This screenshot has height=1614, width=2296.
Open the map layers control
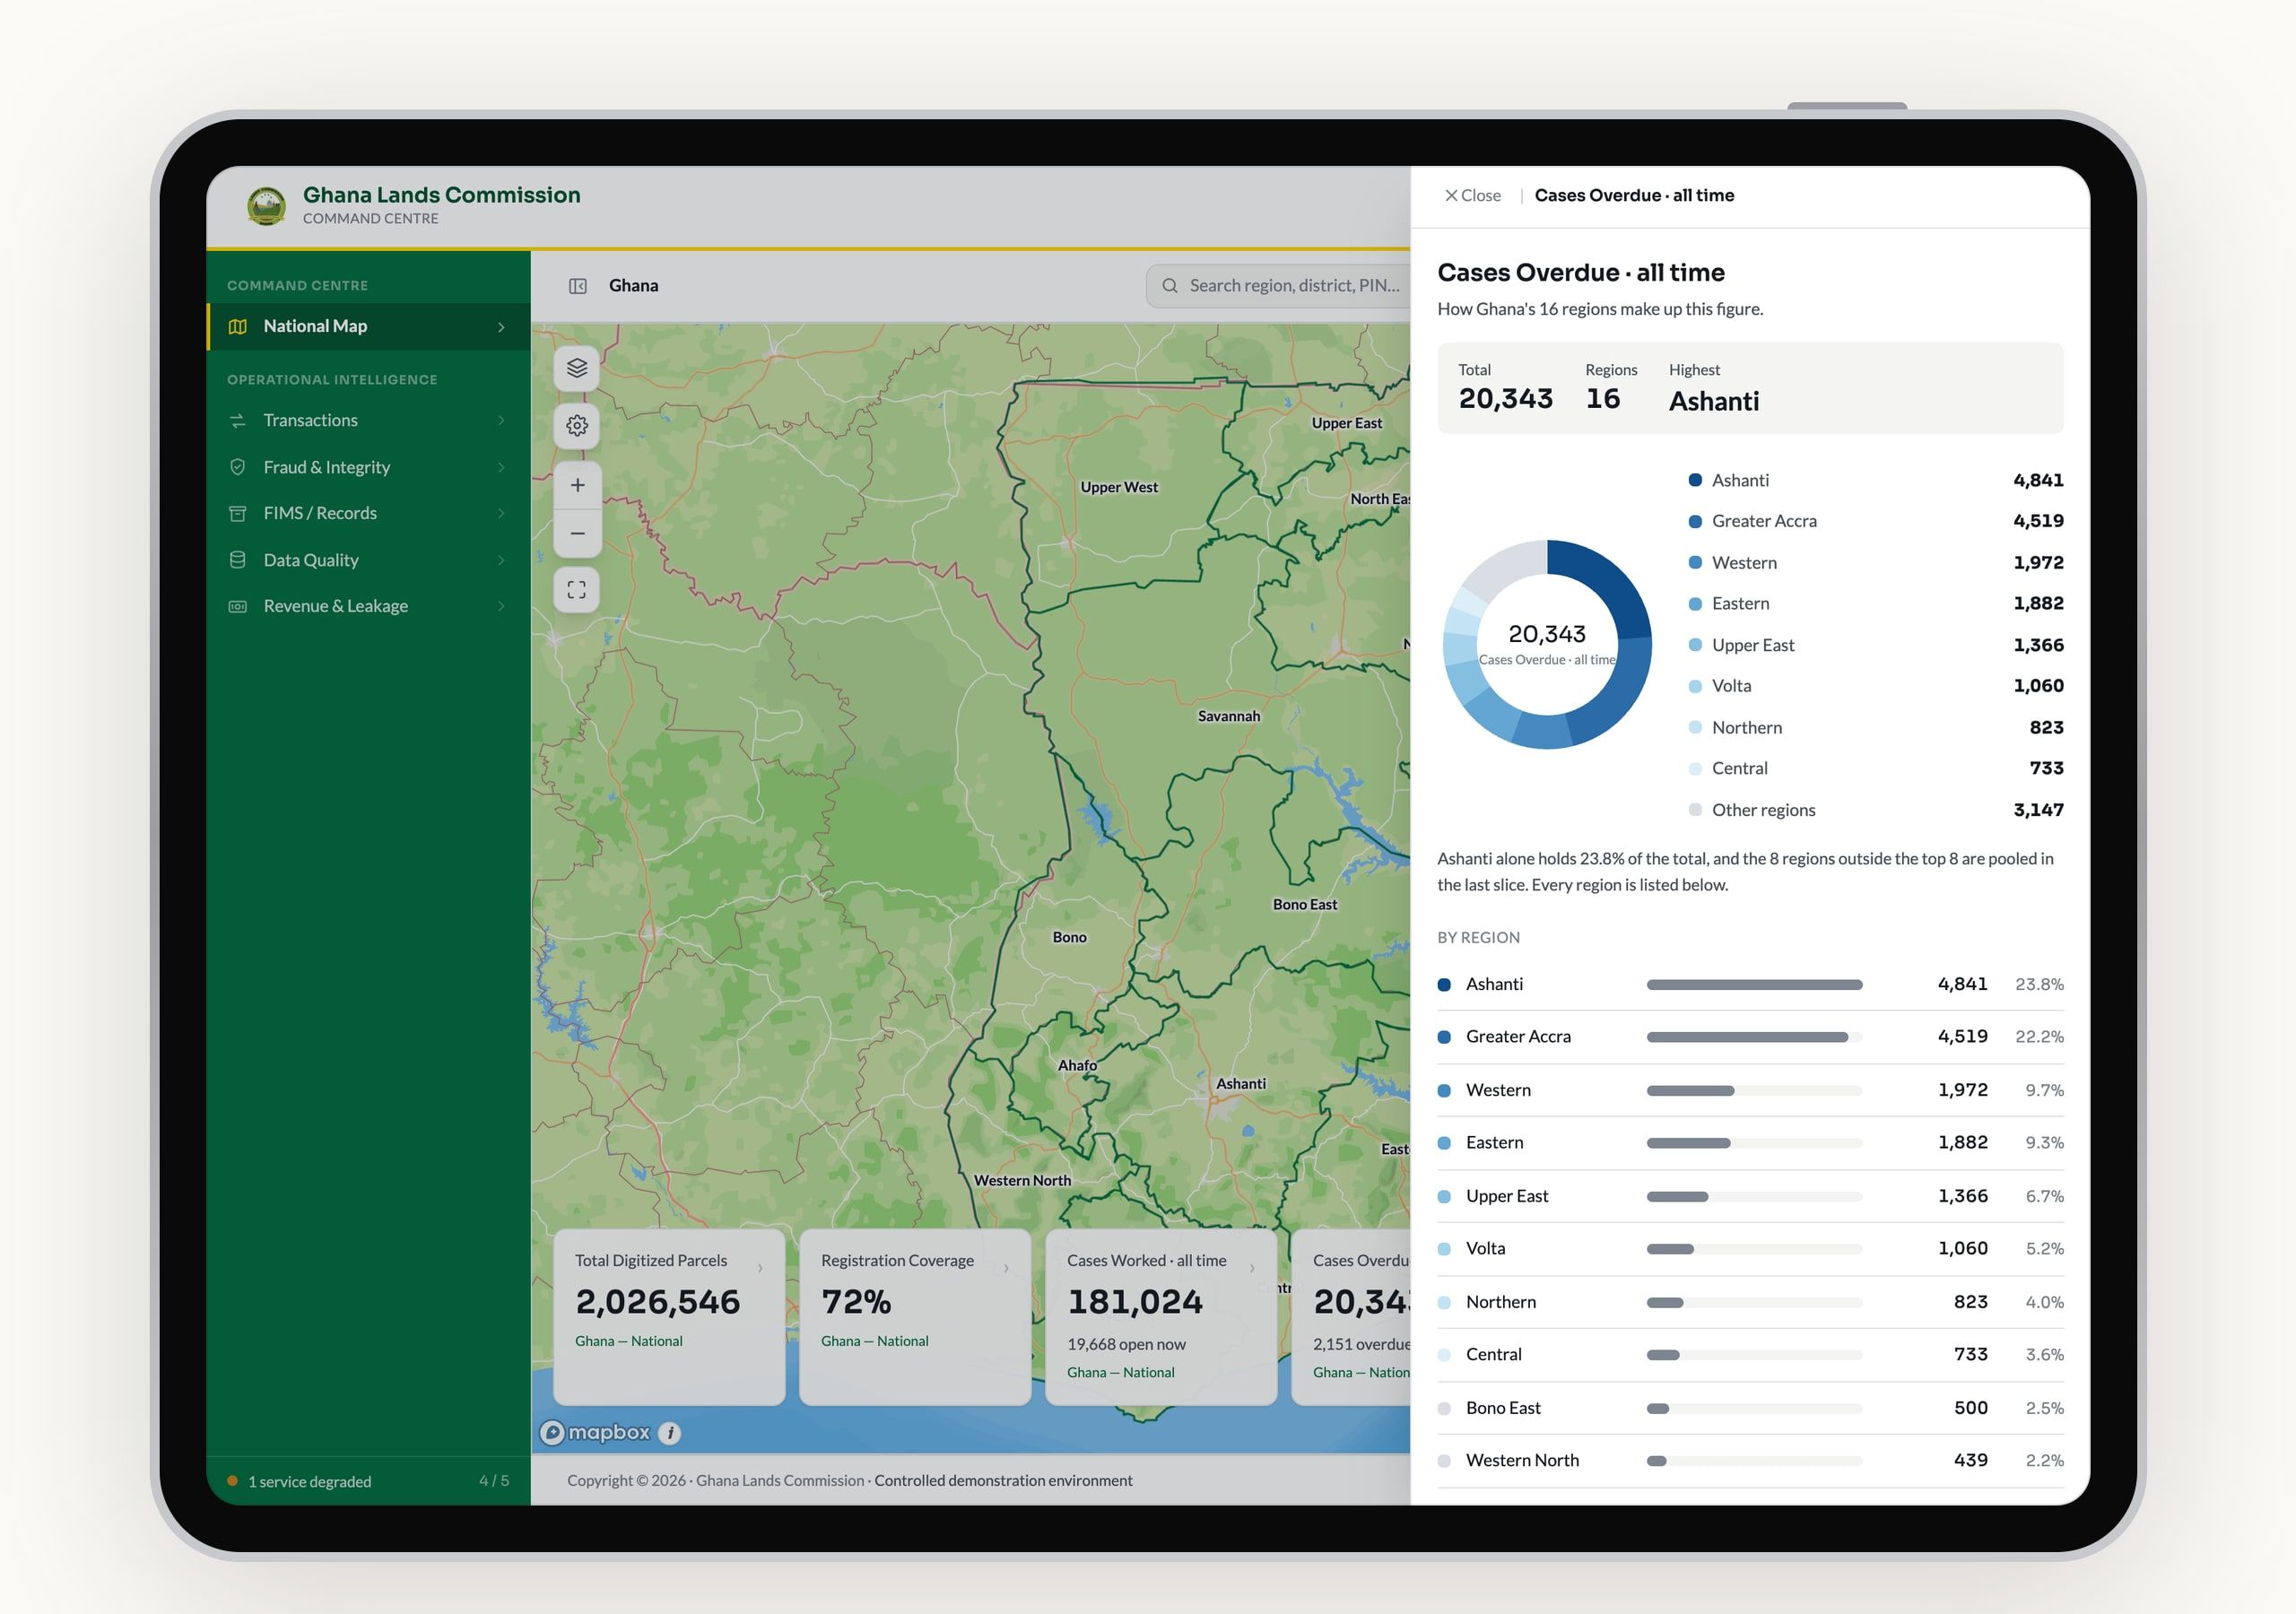(577, 369)
